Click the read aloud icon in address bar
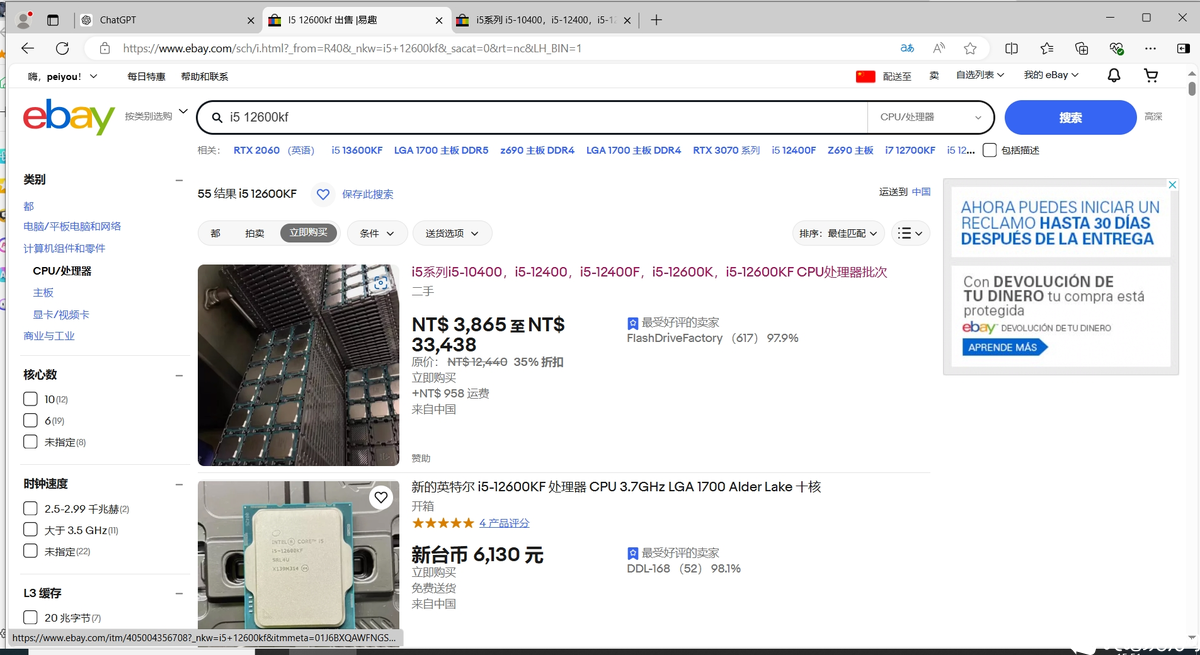The width and height of the screenshot is (1200, 655). click(x=939, y=48)
